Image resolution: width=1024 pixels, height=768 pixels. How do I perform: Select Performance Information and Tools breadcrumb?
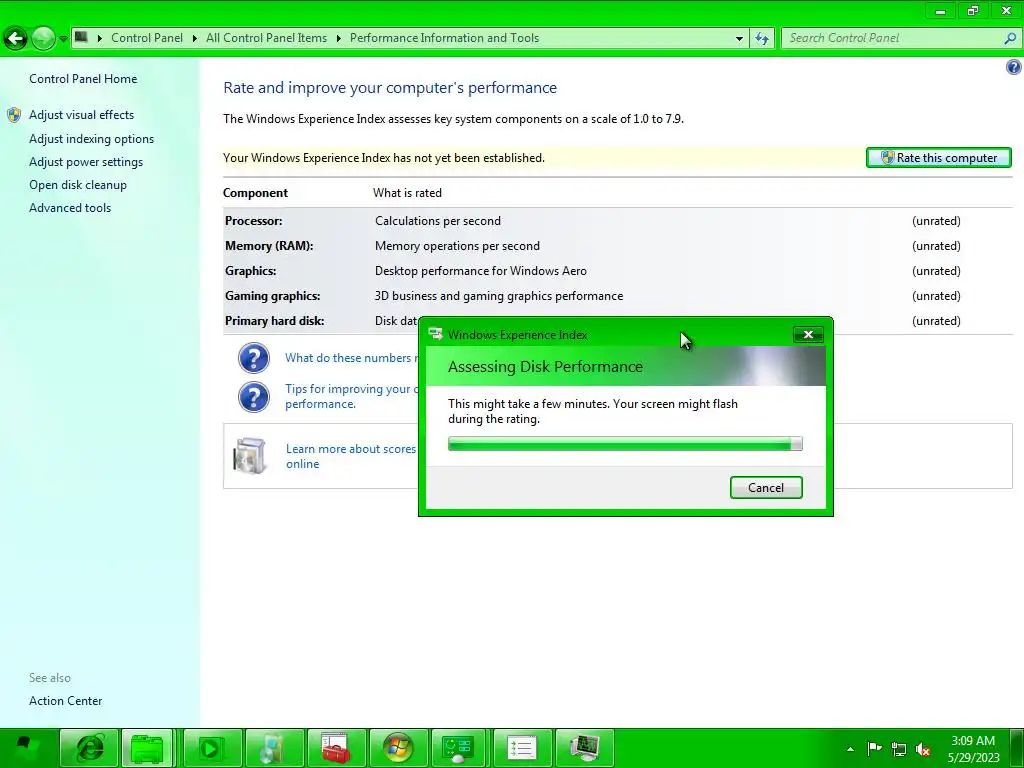(444, 38)
